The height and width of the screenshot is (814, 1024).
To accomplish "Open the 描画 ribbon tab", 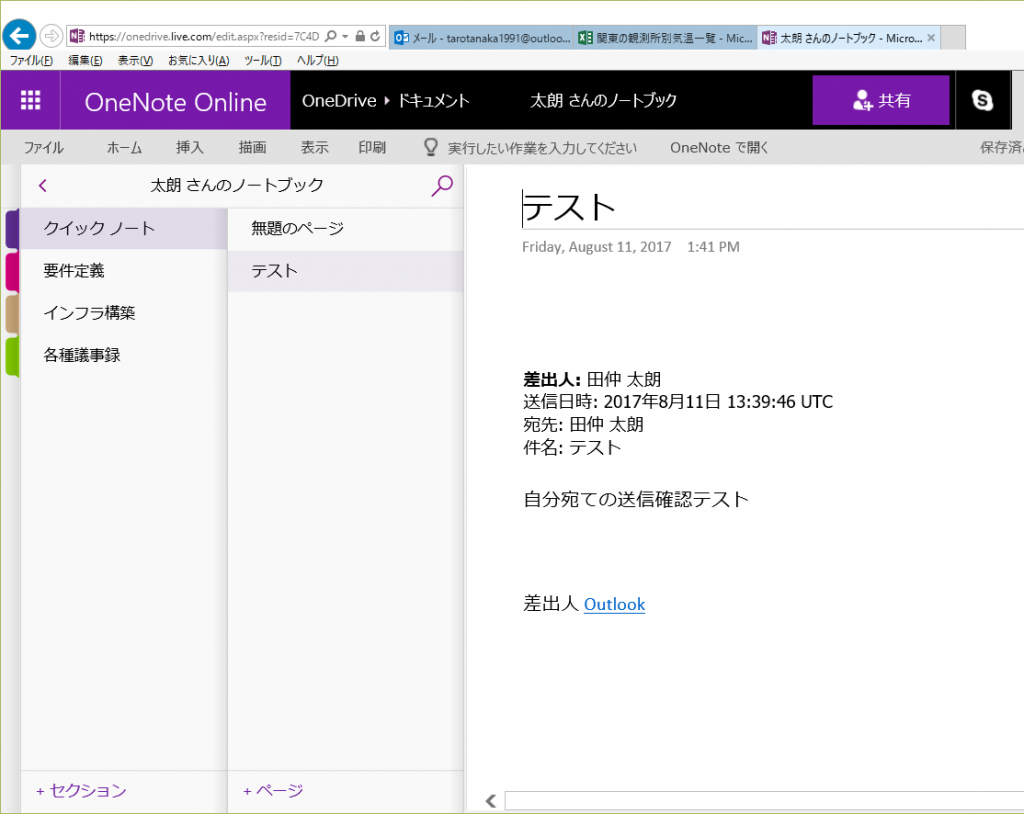I will (x=252, y=148).
